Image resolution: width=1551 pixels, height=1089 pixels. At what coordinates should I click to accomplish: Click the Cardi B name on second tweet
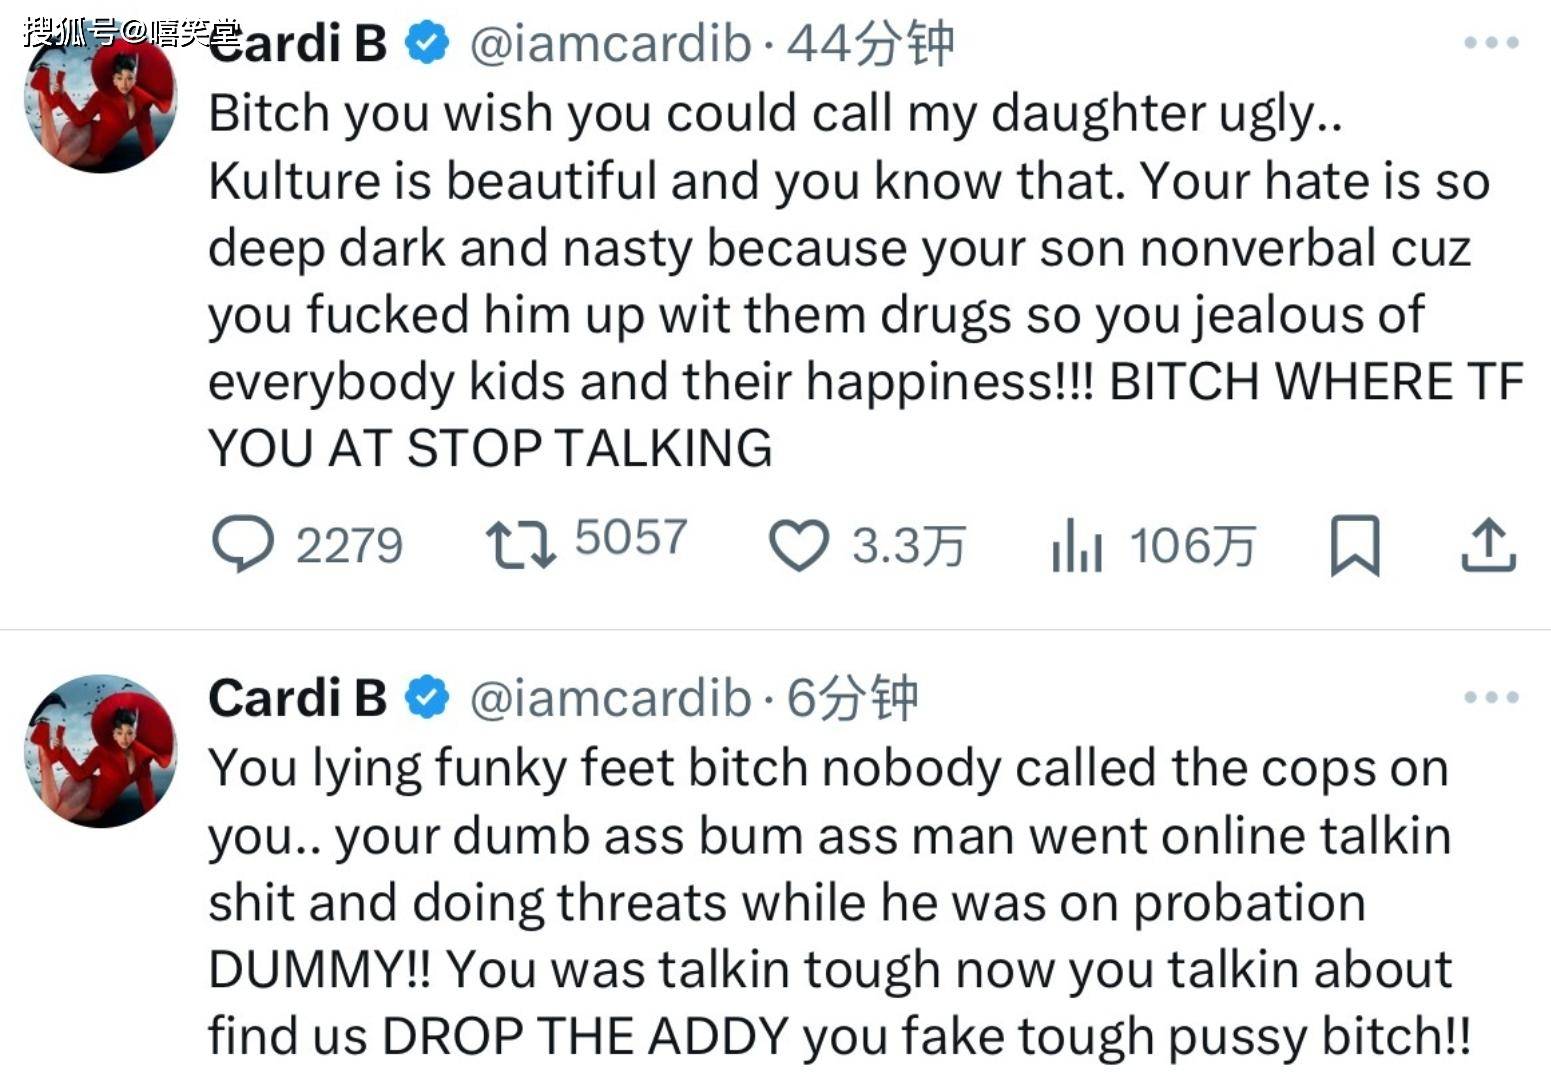[x=297, y=697]
